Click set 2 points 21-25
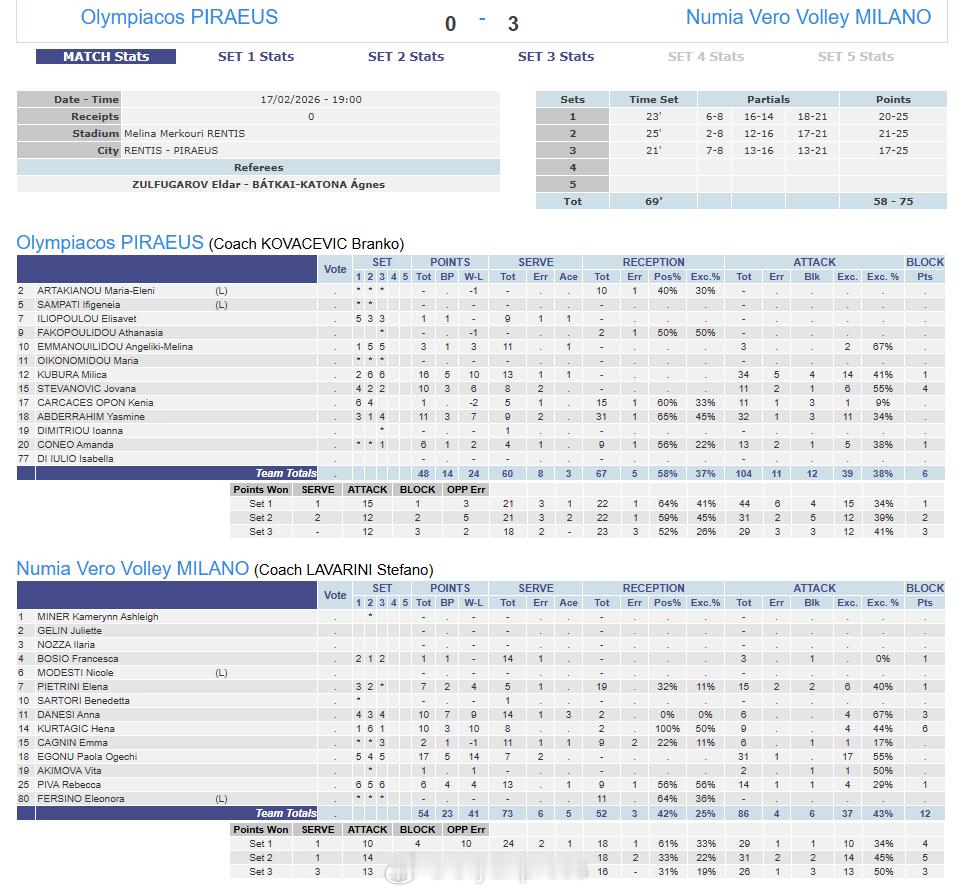Screen dimensions: 976x894 tap(893, 133)
